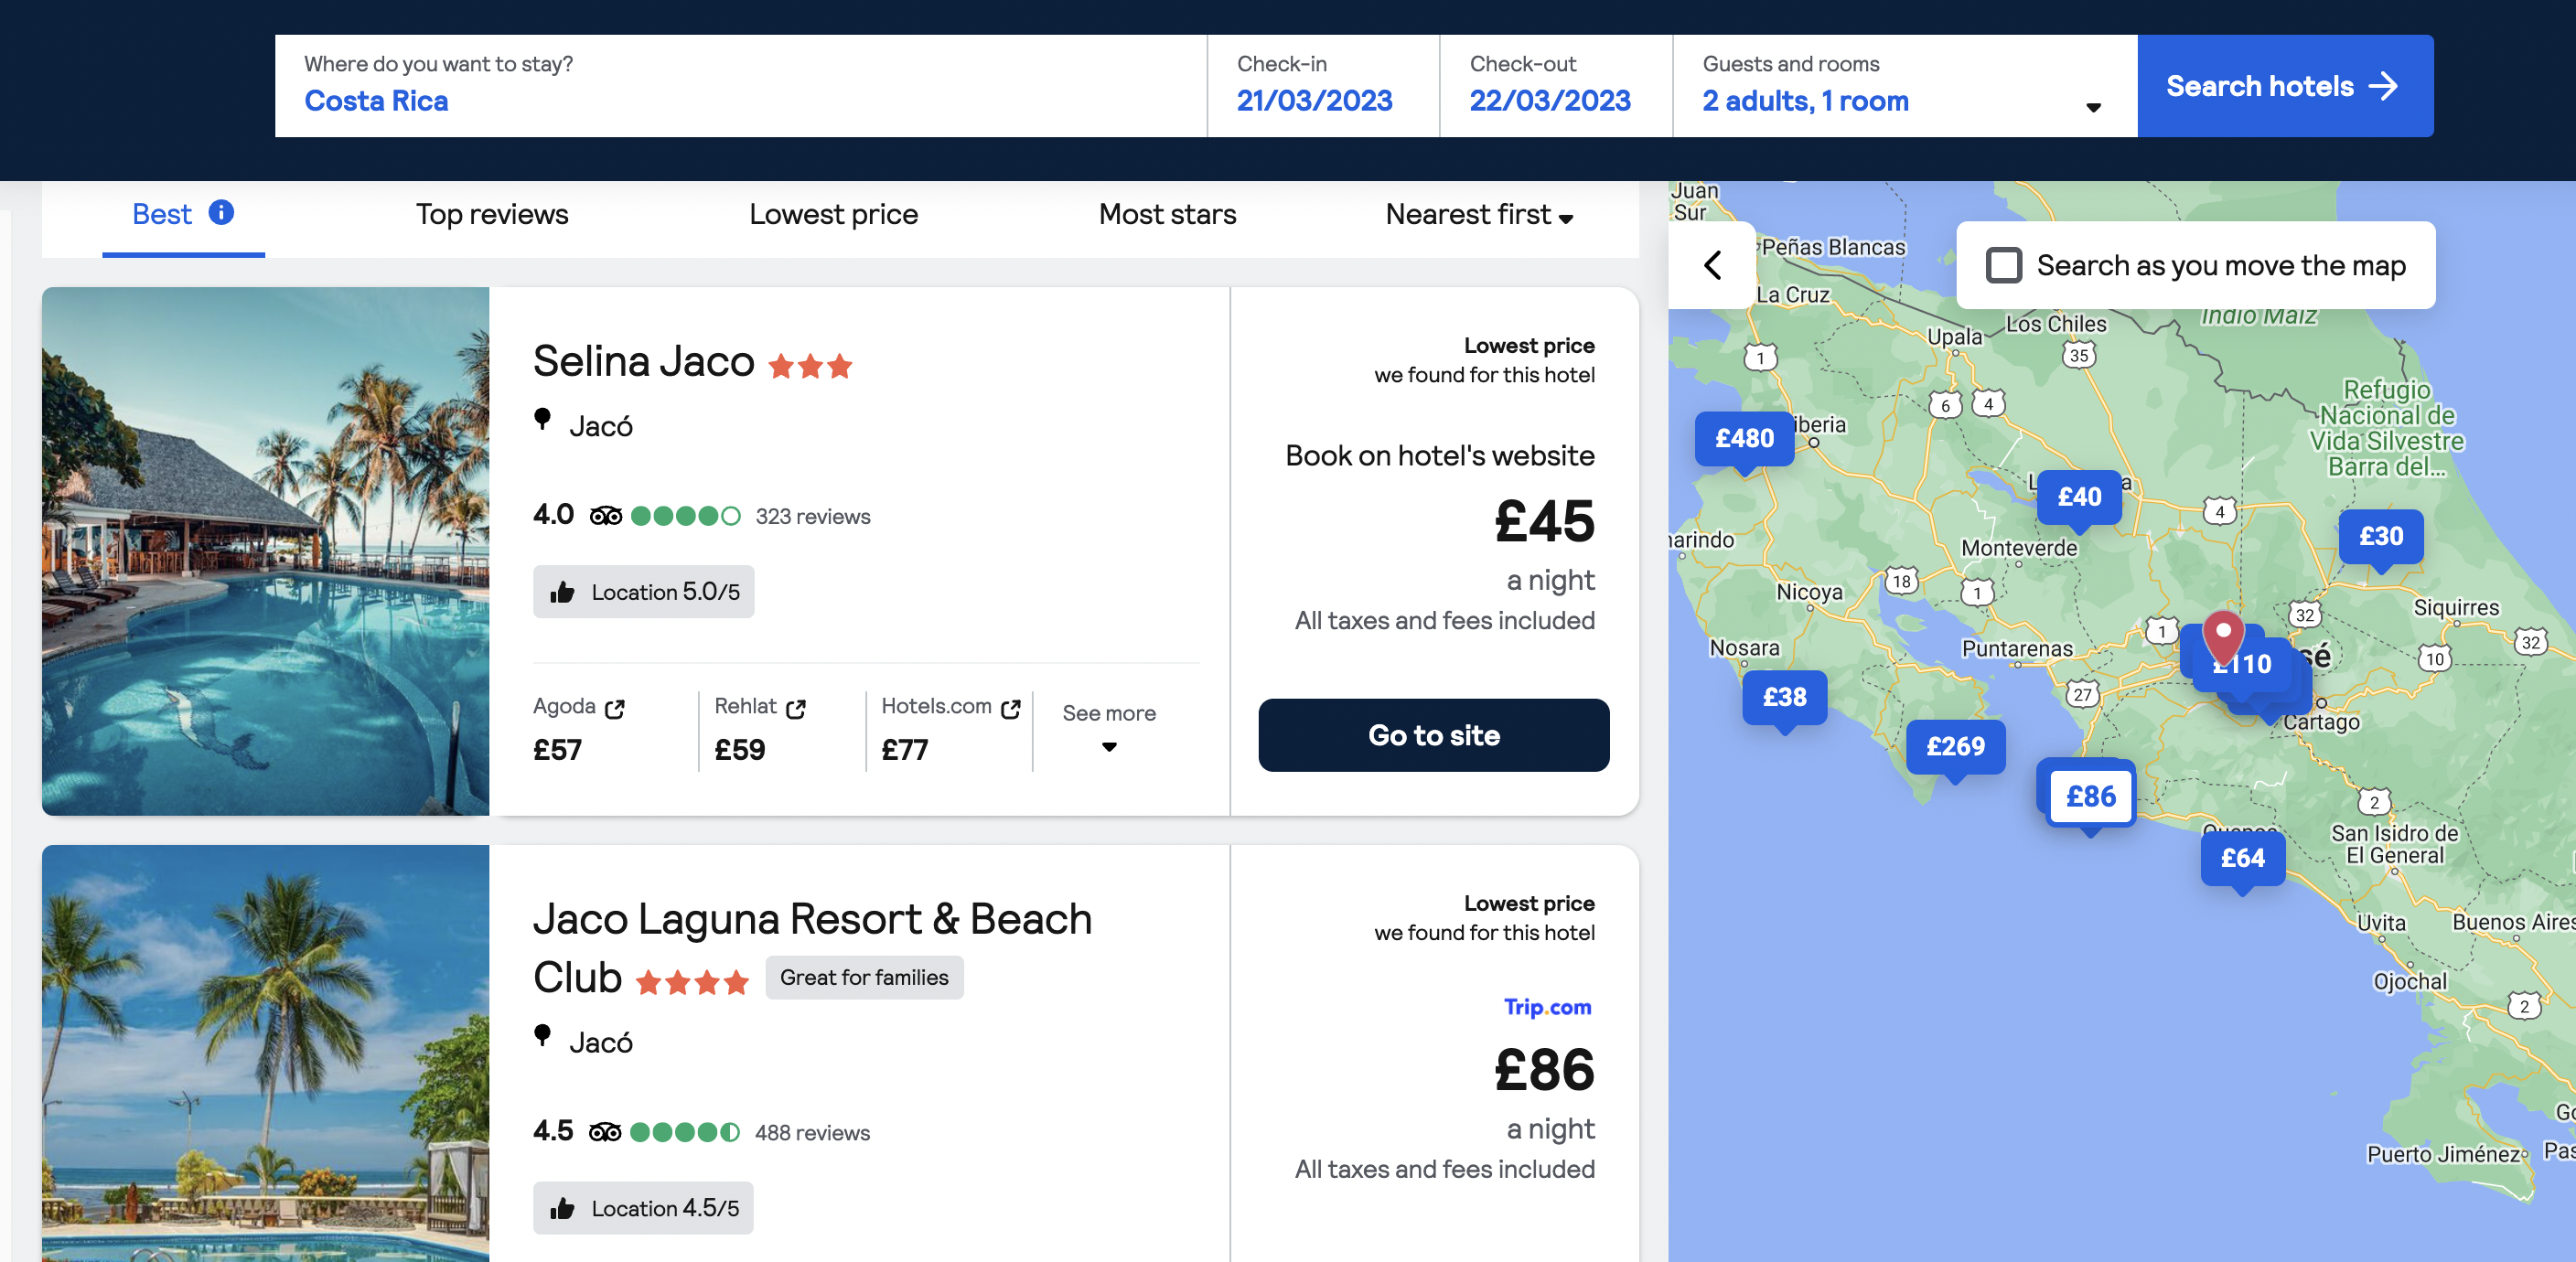Viewport: 2576px width, 1262px height.
Task: Click arrow icon in Search hotels button
Action: pyautogui.click(x=2384, y=86)
